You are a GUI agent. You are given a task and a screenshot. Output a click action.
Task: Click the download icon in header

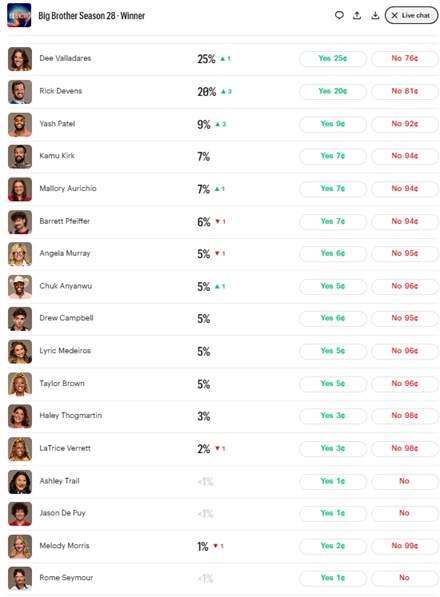click(375, 15)
